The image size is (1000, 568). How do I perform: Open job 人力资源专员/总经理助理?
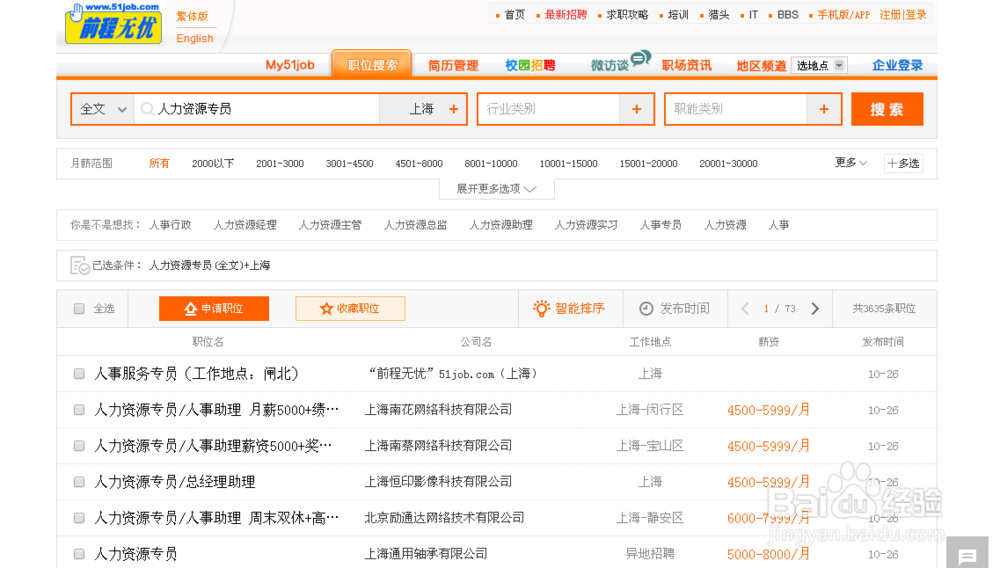point(175,482)
